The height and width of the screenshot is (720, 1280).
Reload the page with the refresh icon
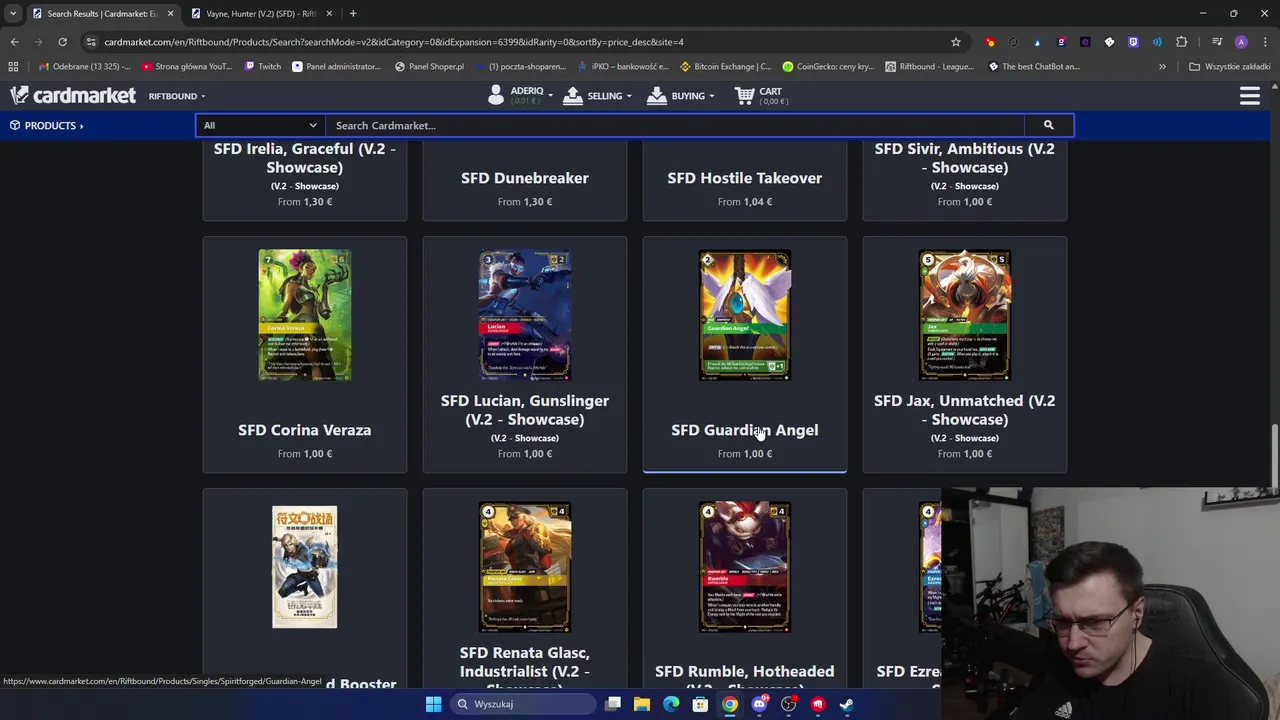tap(62, 42)
